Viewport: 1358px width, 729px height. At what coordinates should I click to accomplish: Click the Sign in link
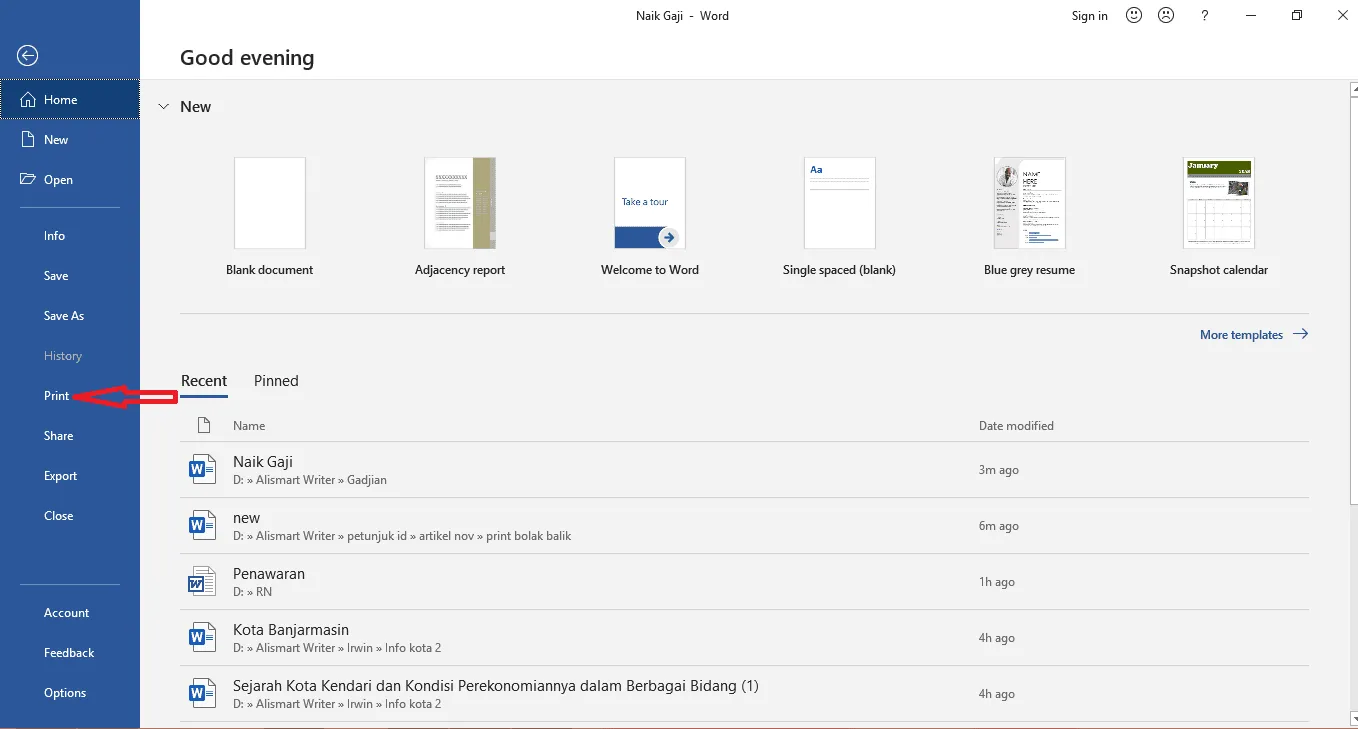click(1089, 16)
